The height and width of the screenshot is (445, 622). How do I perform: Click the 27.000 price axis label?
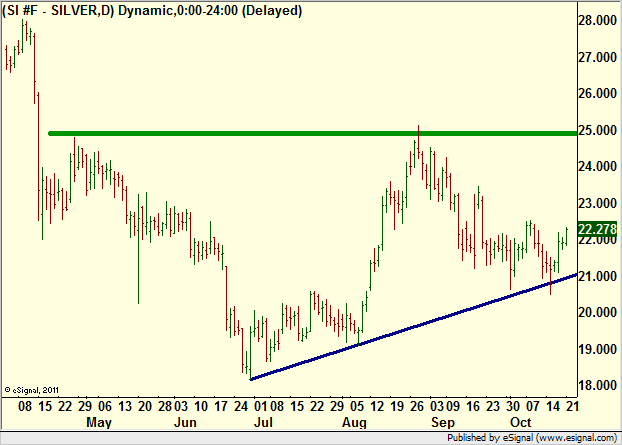(597, 58)
